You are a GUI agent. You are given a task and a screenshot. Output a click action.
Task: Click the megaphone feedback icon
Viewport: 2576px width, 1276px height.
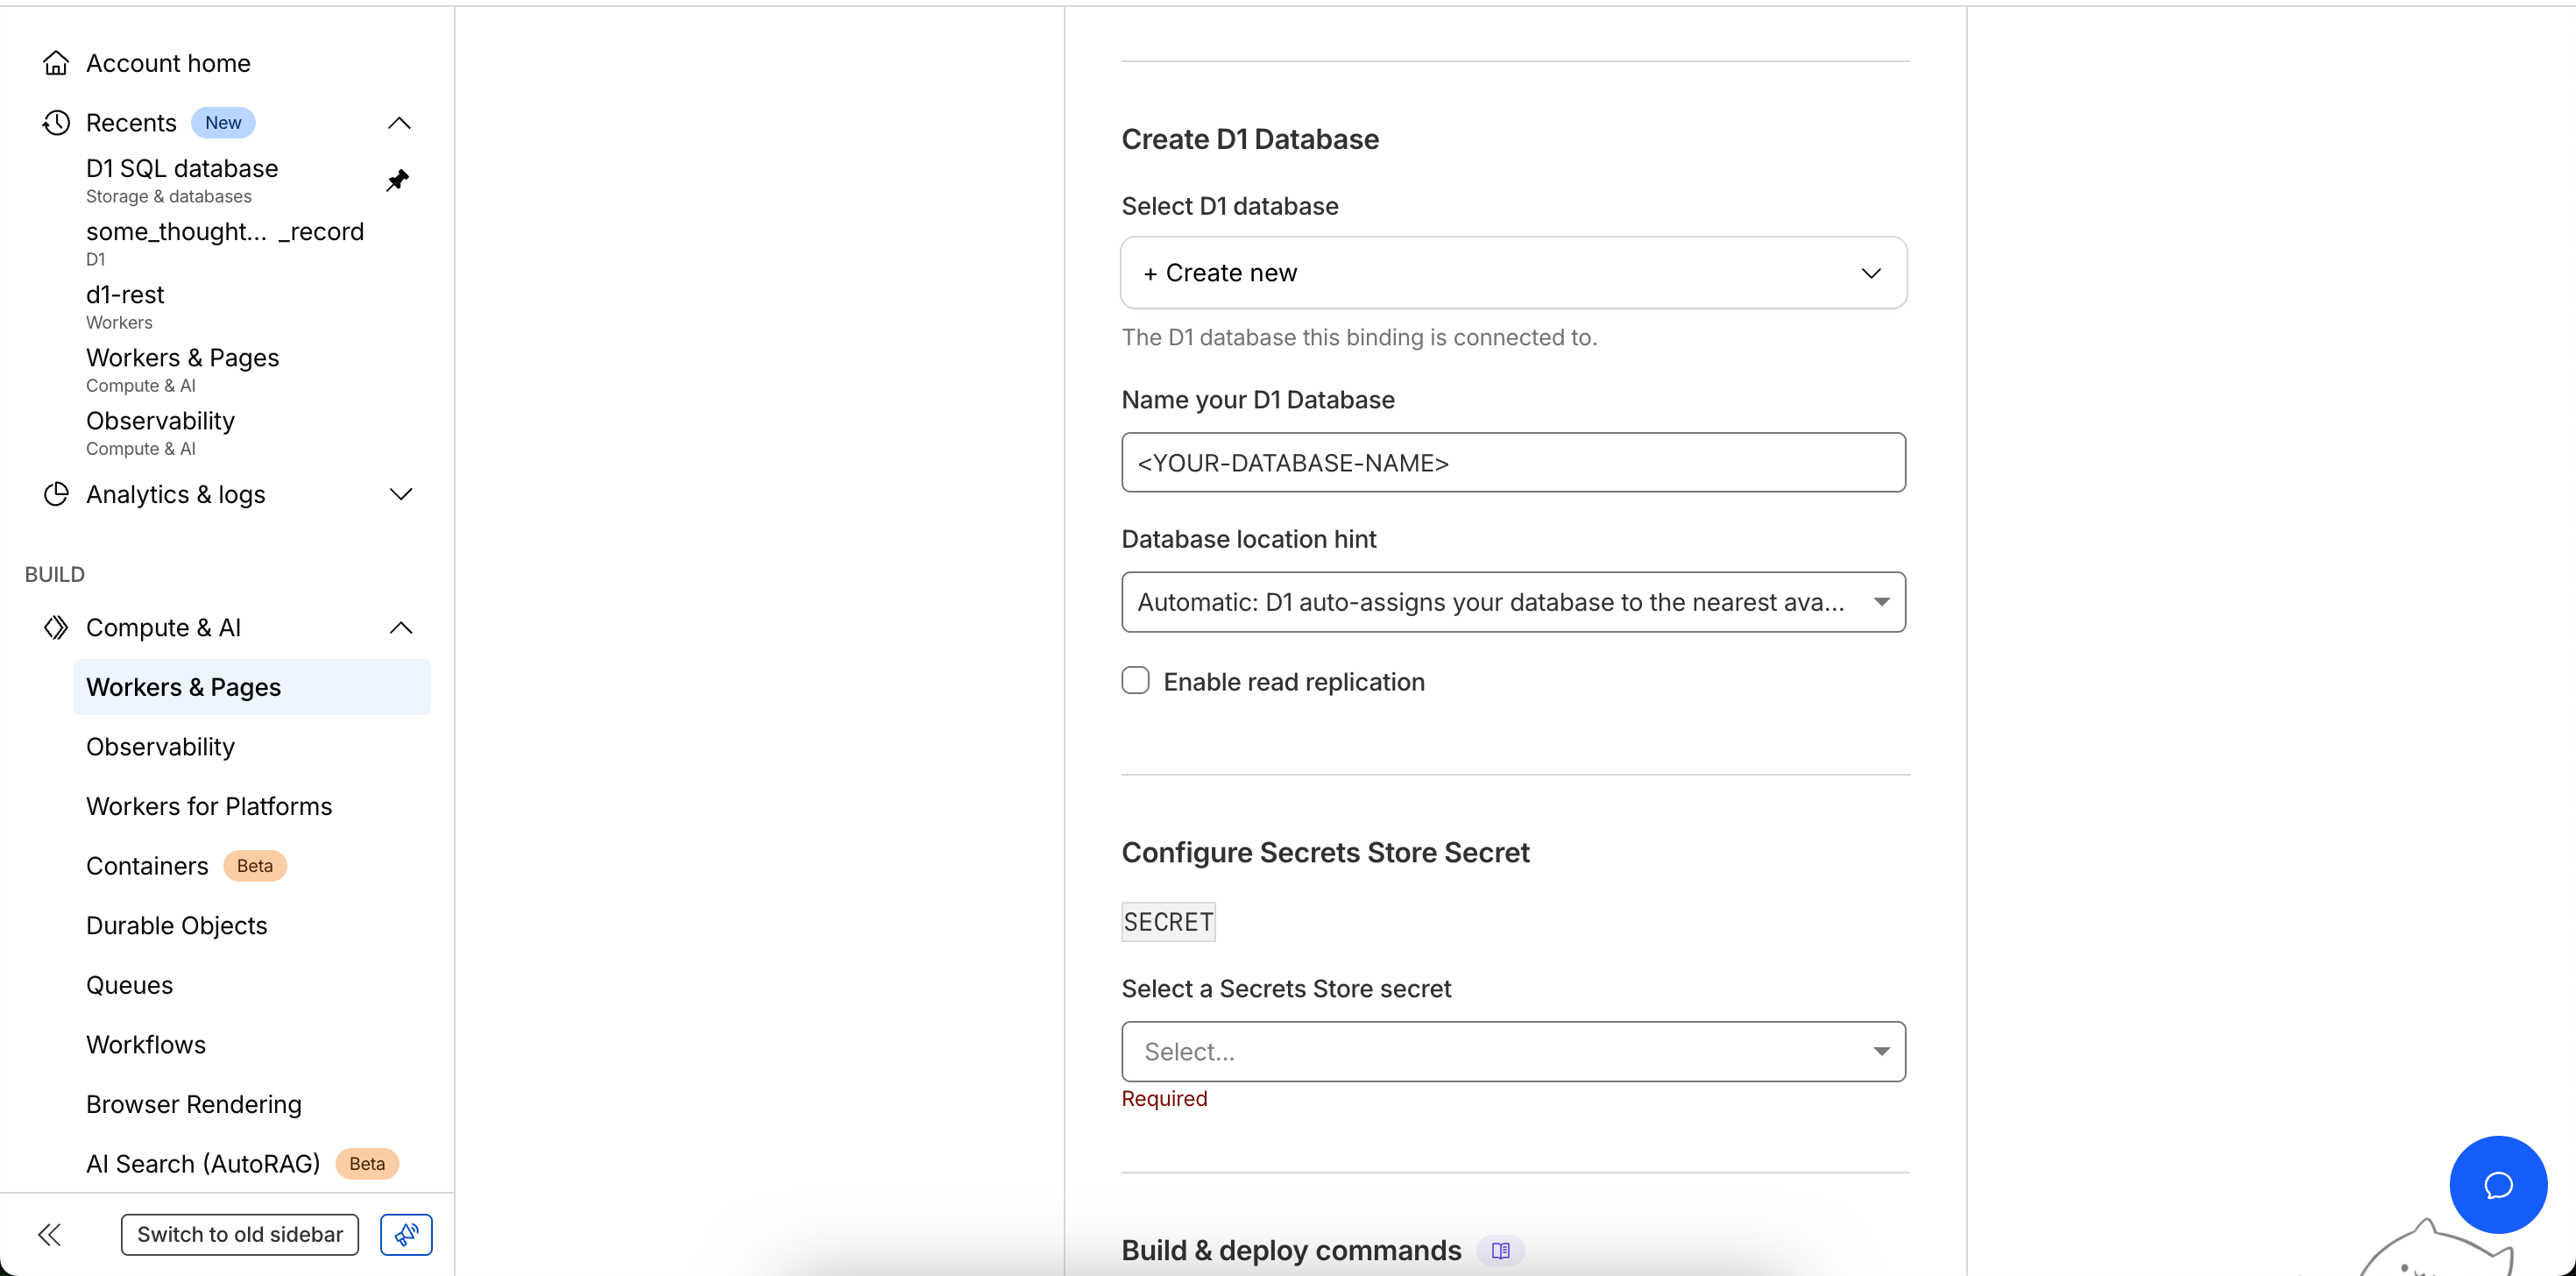(406, 1234)
